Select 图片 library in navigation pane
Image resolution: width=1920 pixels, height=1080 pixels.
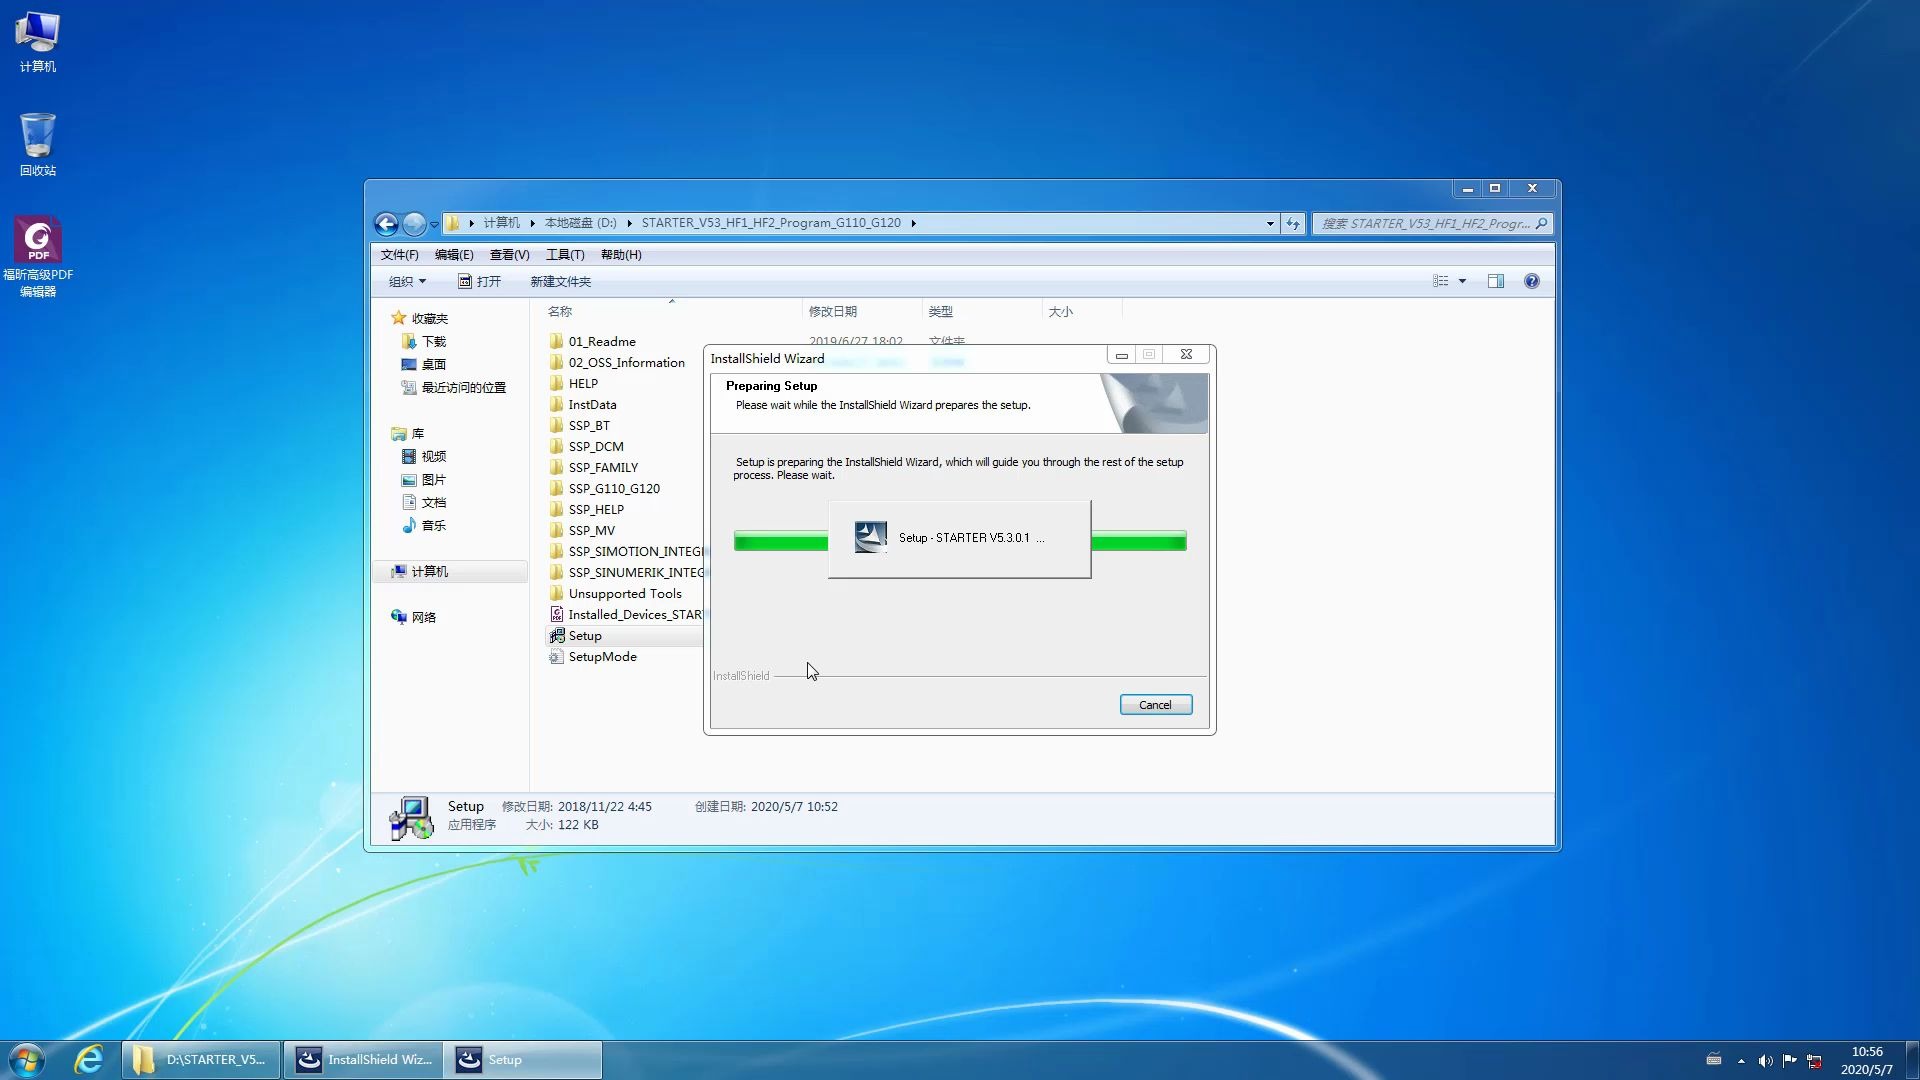click(x=424, y=479)
